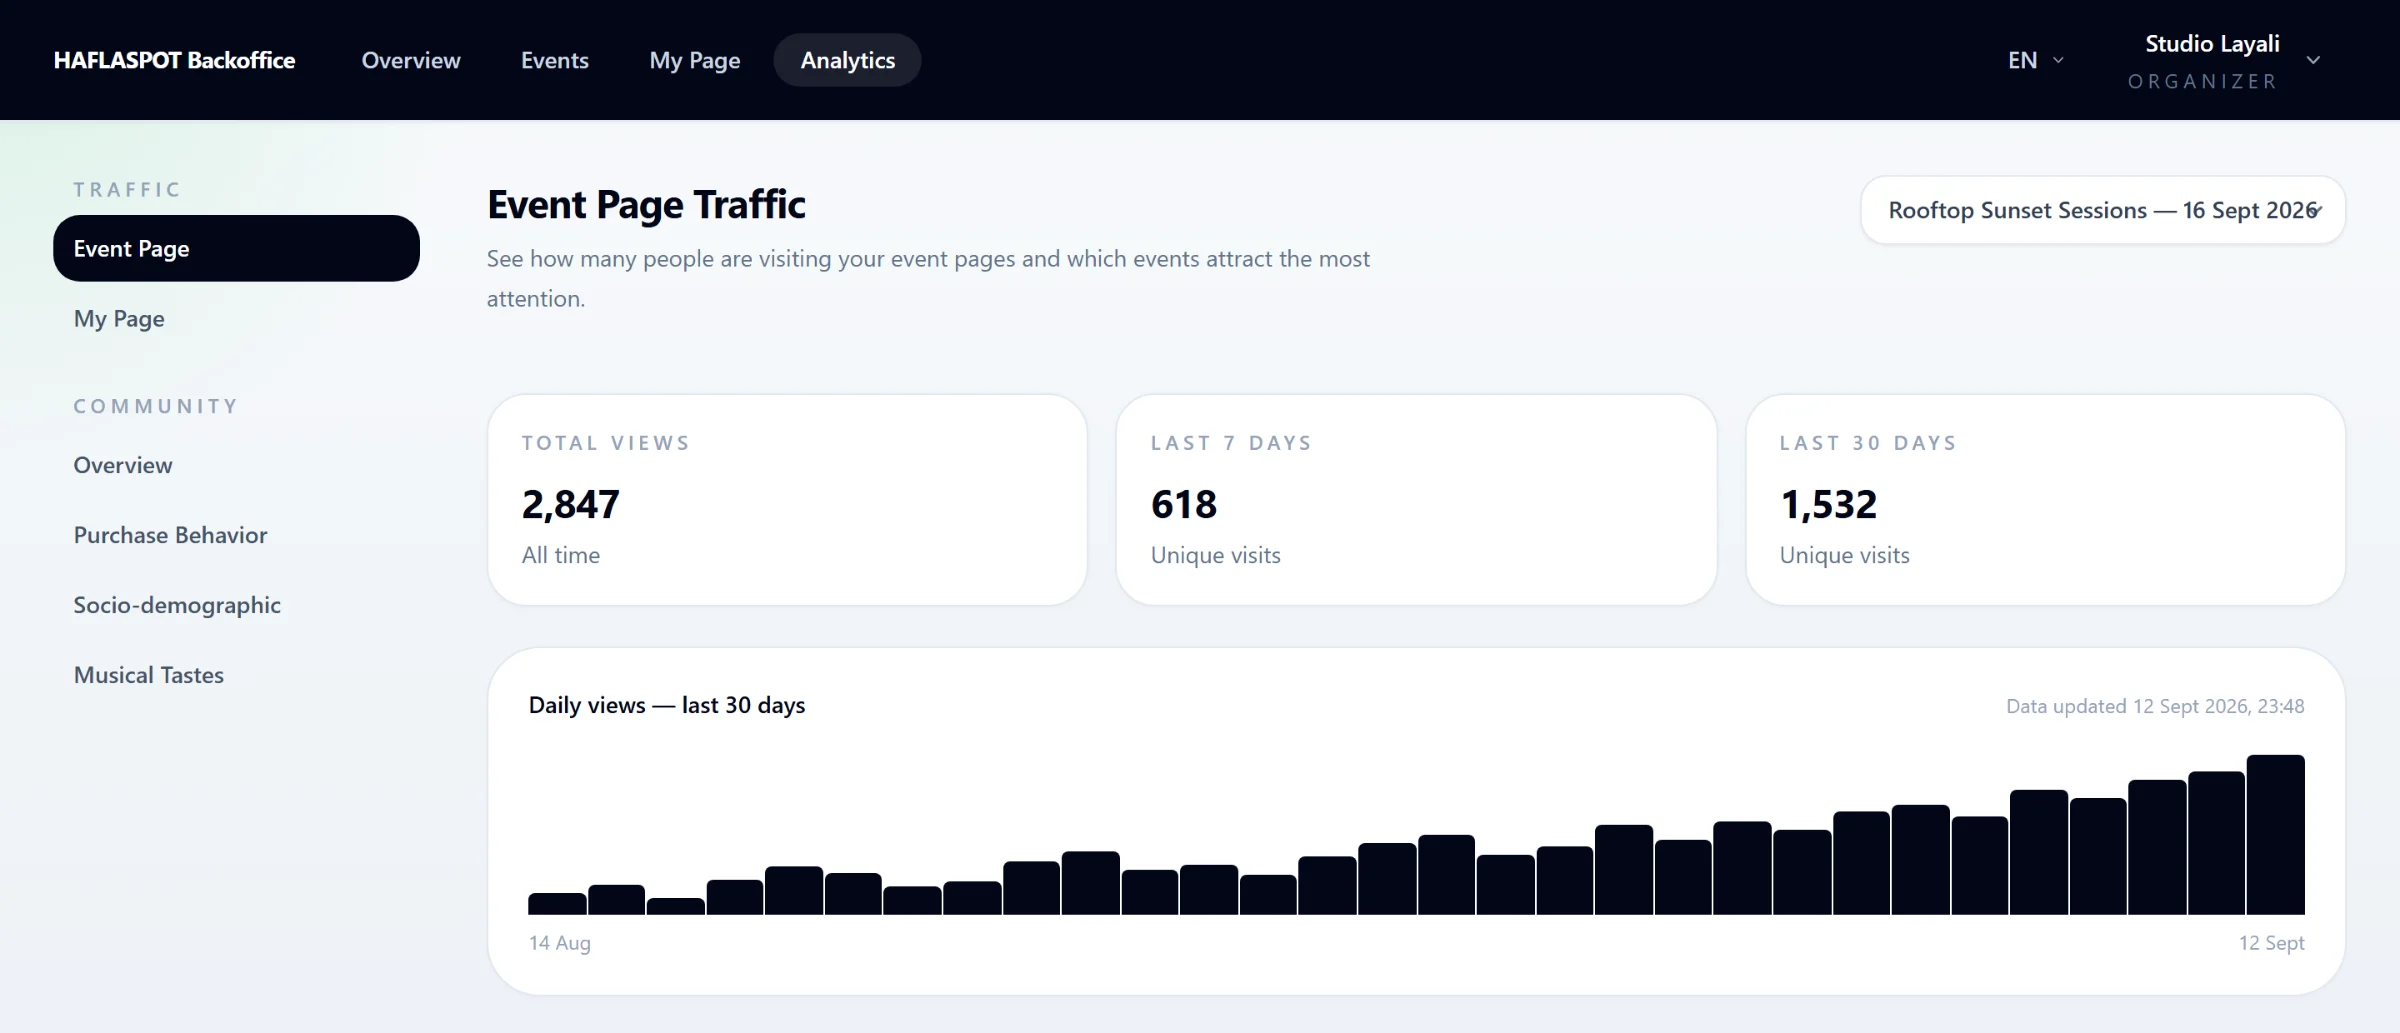Image resolution: width=2400 pixels, height=1033 pixels.
Task: Select the Analytics tab
Action: tap(848, 60)
